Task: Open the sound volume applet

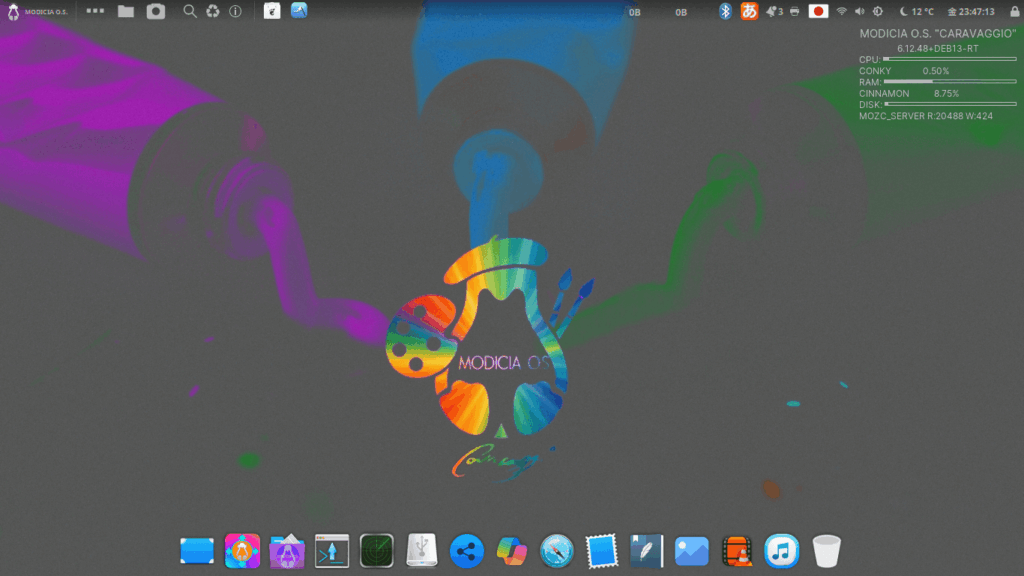Action: 859,11
